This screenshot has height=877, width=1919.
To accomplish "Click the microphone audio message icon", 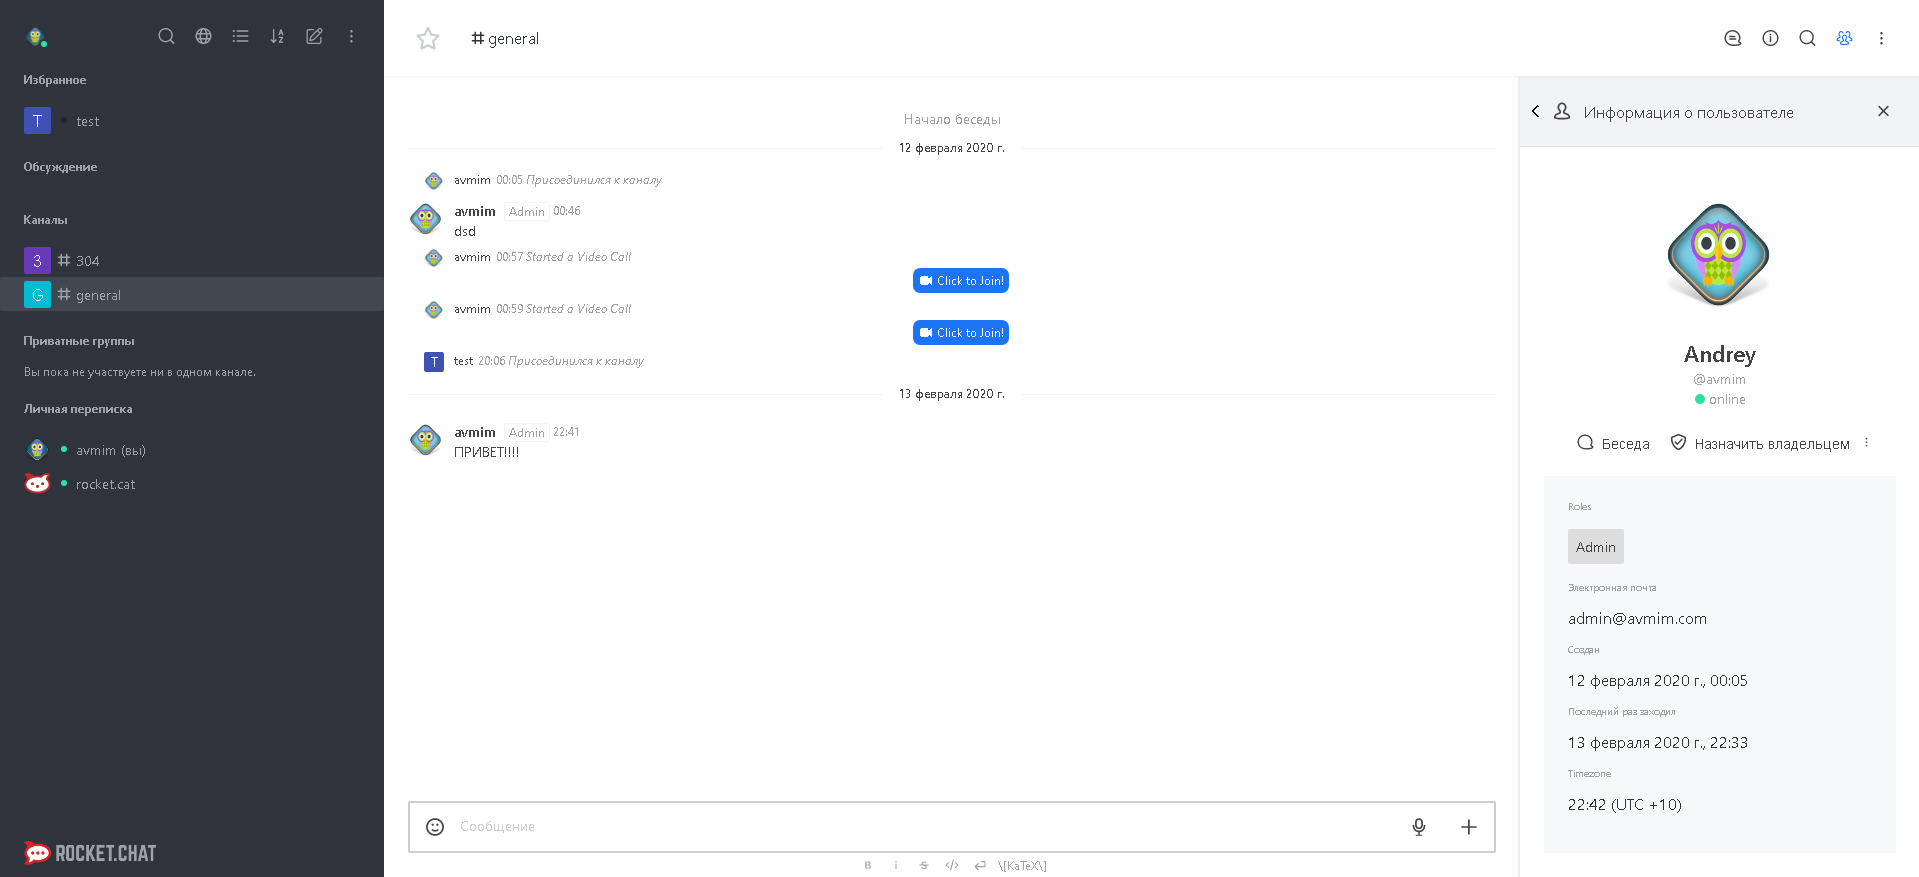I will tap(1418, 827).
